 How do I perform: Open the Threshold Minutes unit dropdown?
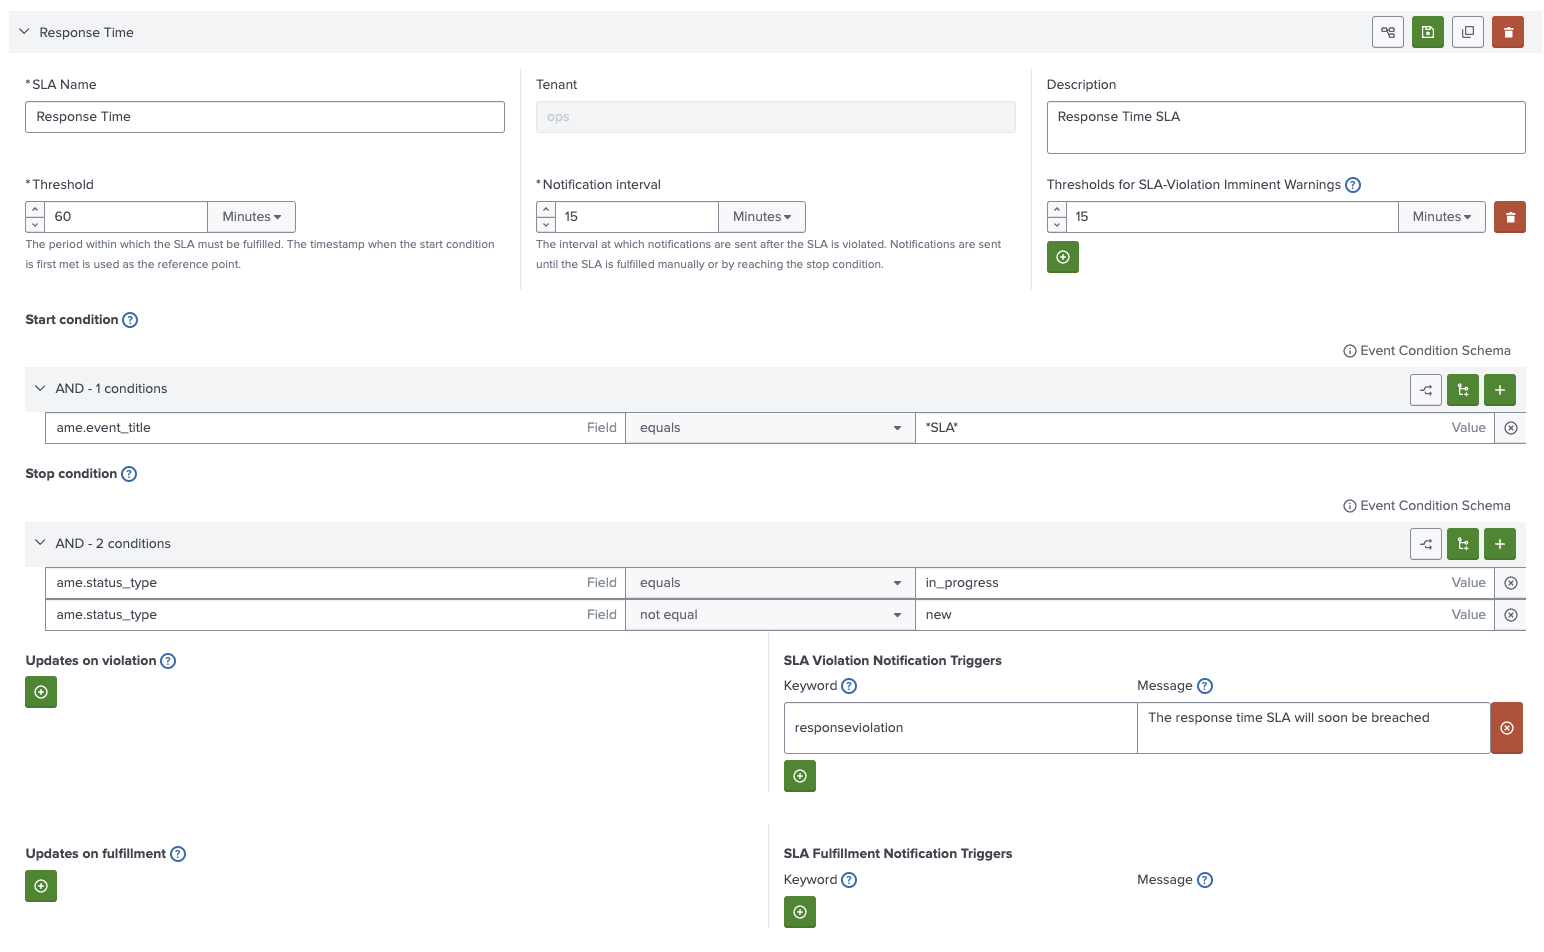tap(251, 216)
